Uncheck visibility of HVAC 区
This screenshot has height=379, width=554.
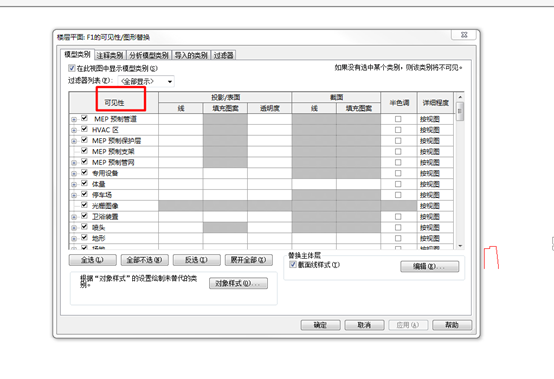pyautogui.click(x=84, y=129)
